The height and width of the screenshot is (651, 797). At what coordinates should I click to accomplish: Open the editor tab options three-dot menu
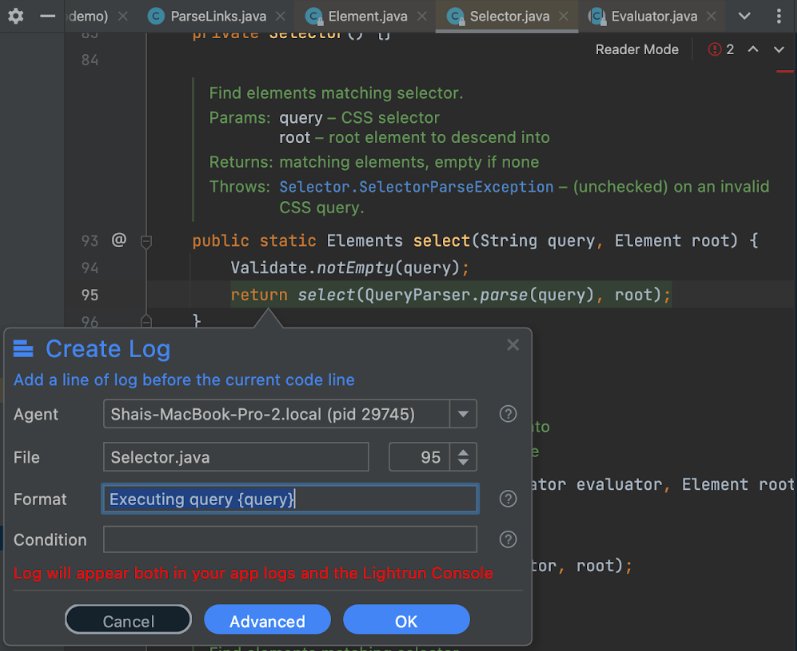pos(779,16)
